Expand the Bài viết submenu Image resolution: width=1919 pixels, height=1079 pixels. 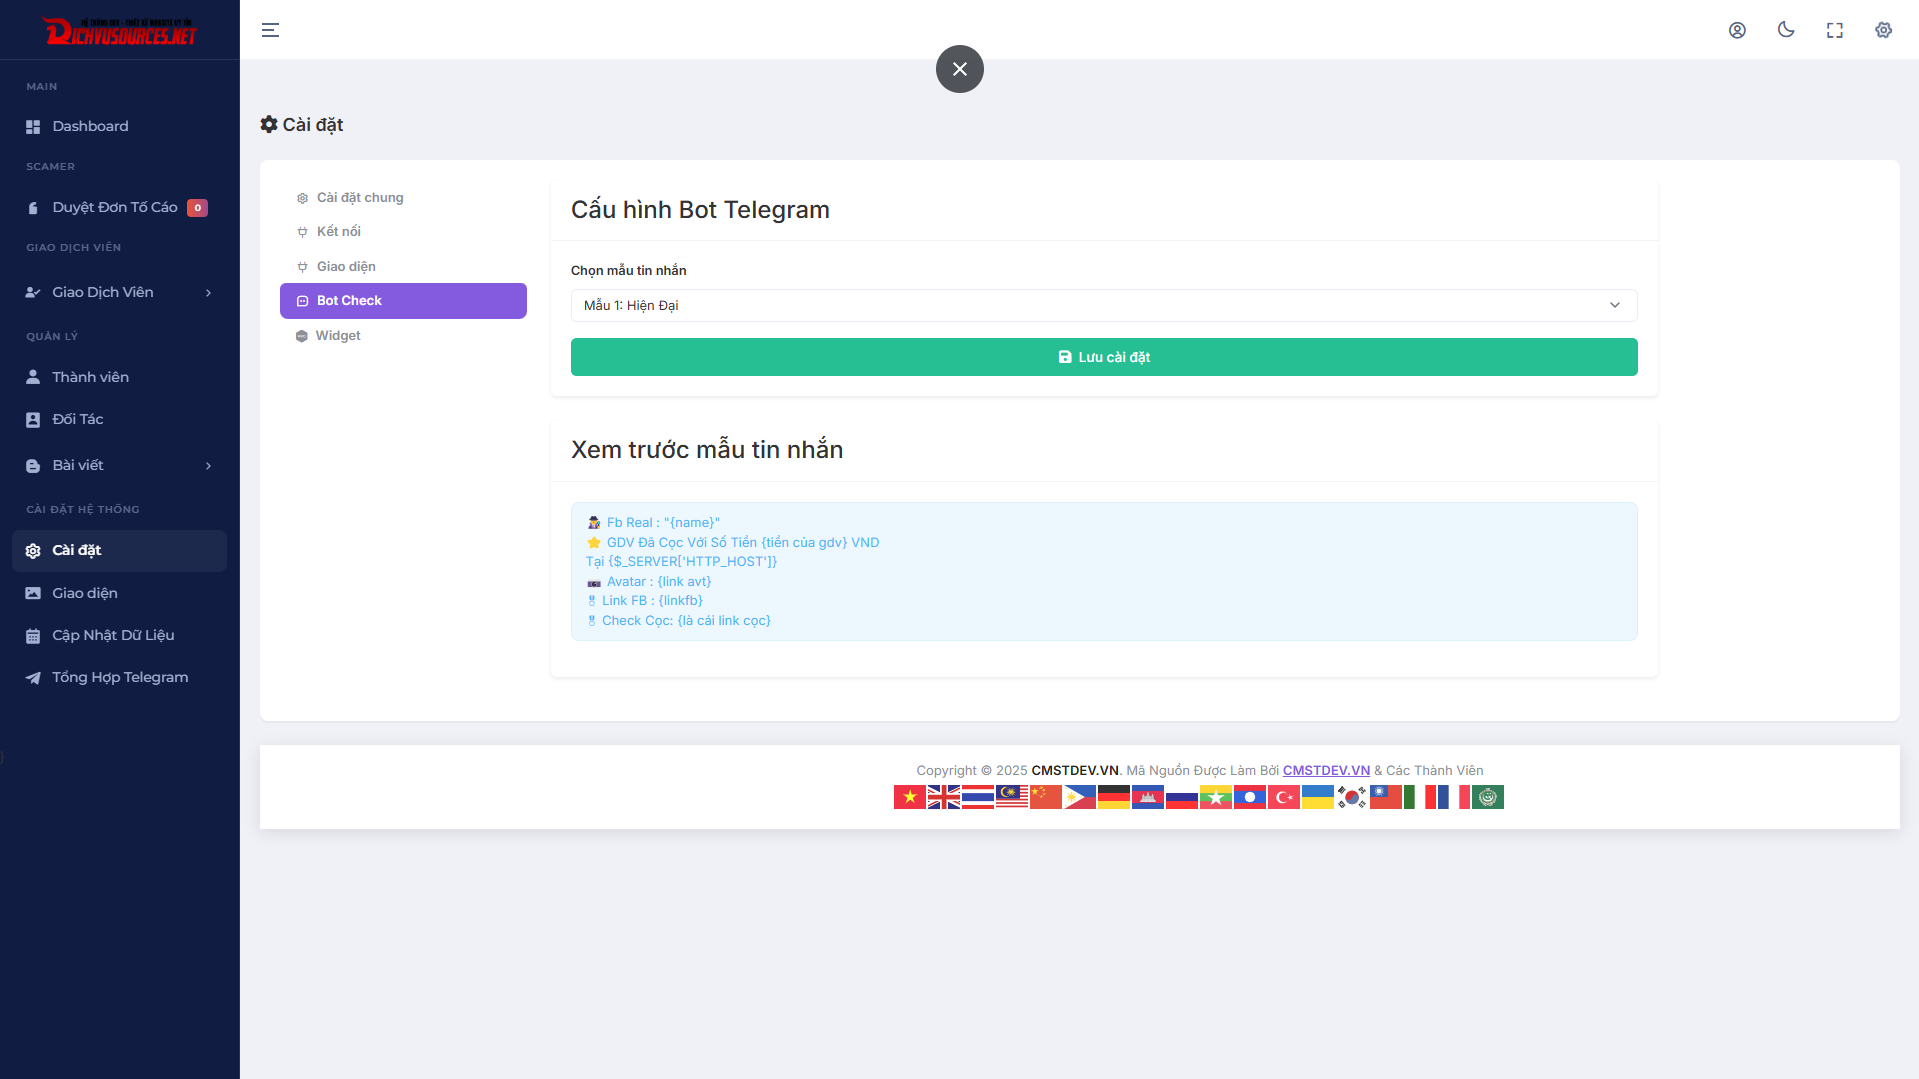(118, 465)
